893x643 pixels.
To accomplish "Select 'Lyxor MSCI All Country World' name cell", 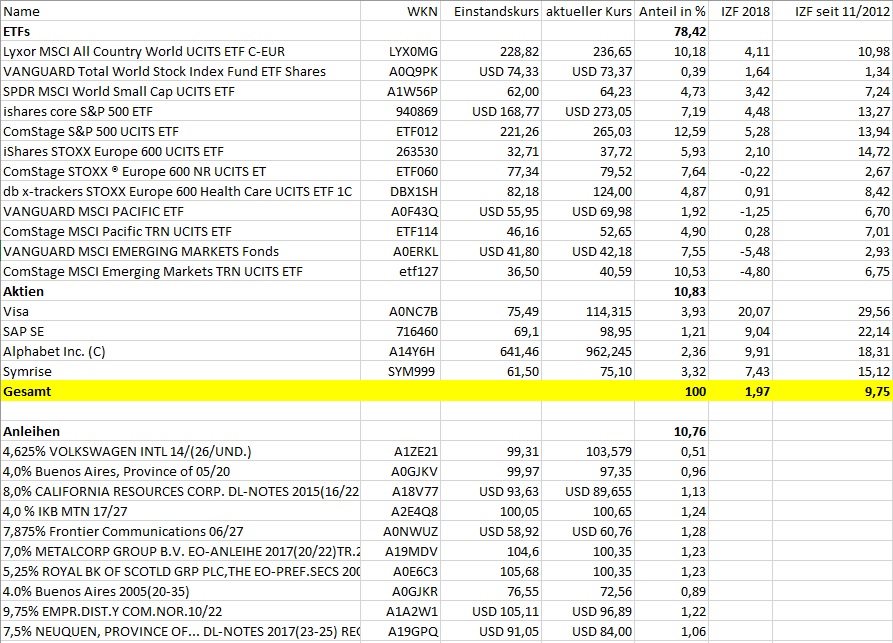I will tap(180, 51).
